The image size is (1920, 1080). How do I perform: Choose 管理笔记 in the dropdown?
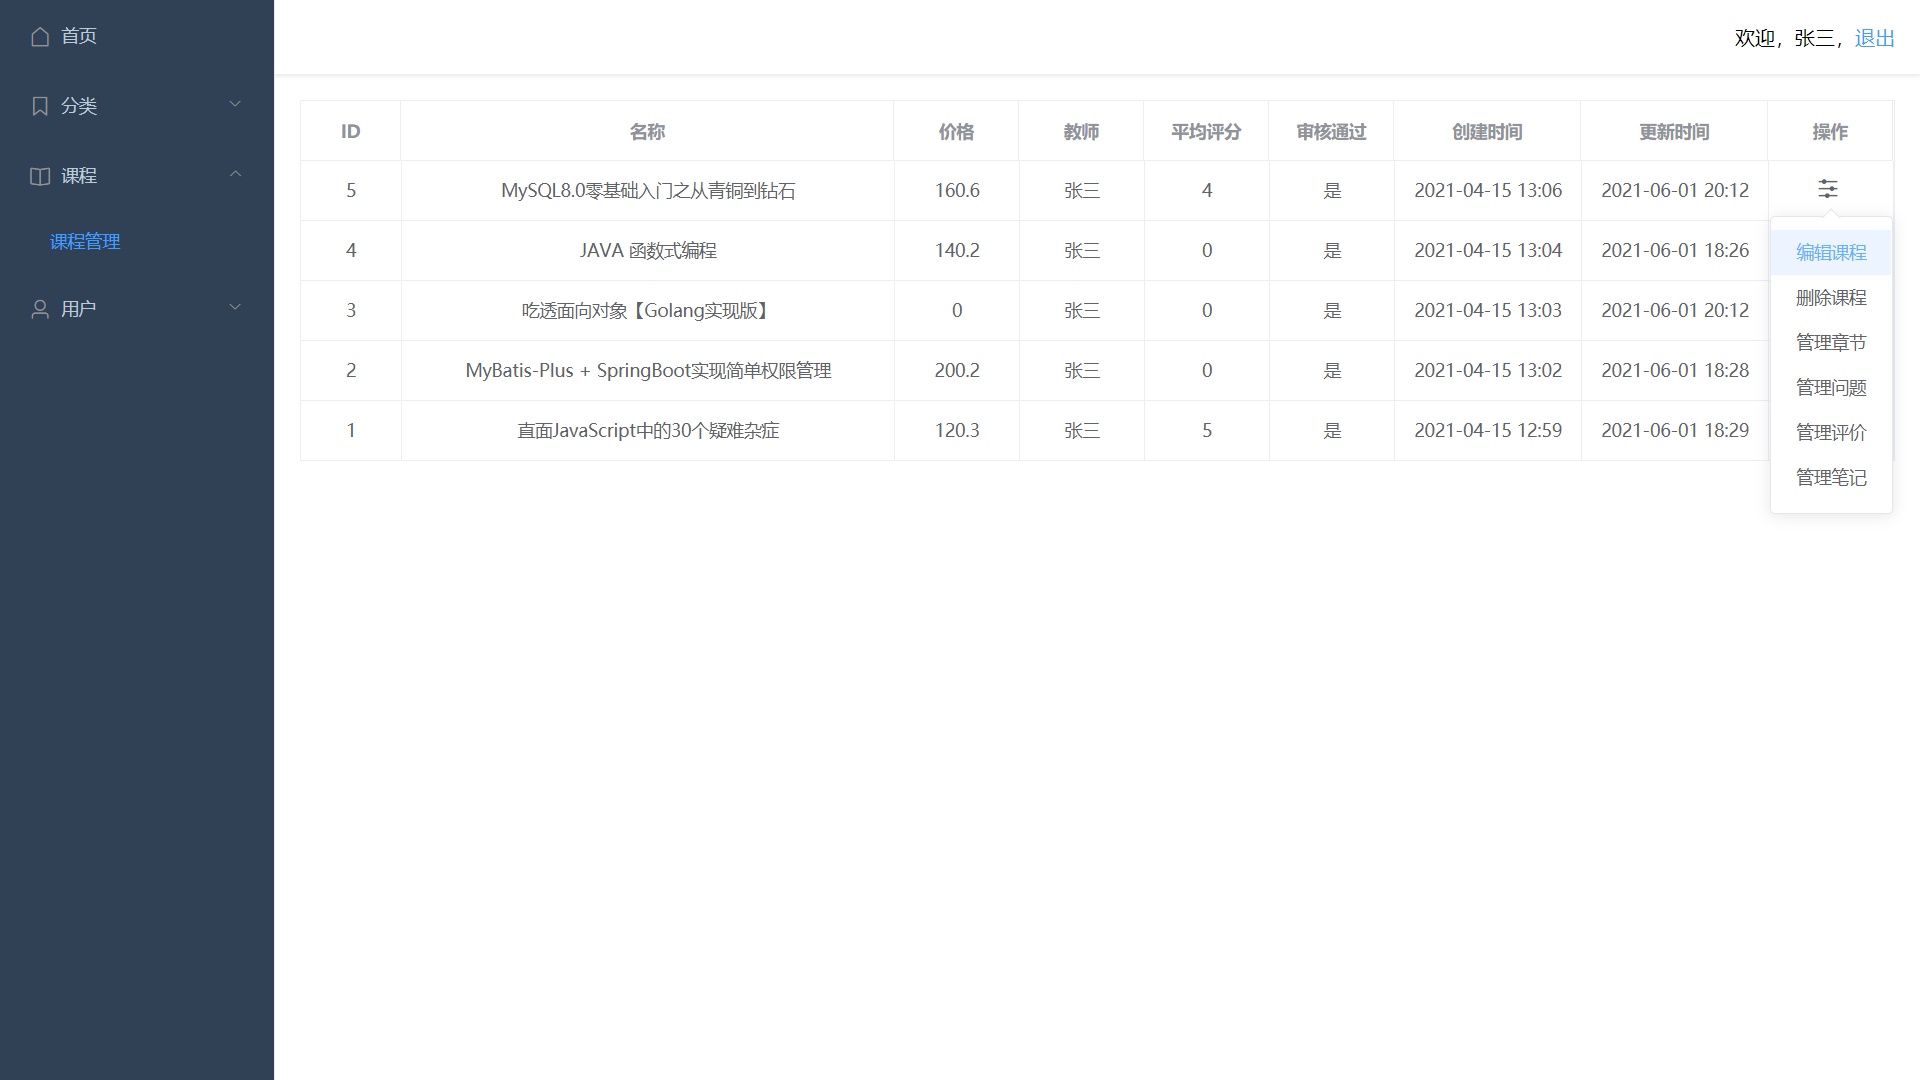1830,478
